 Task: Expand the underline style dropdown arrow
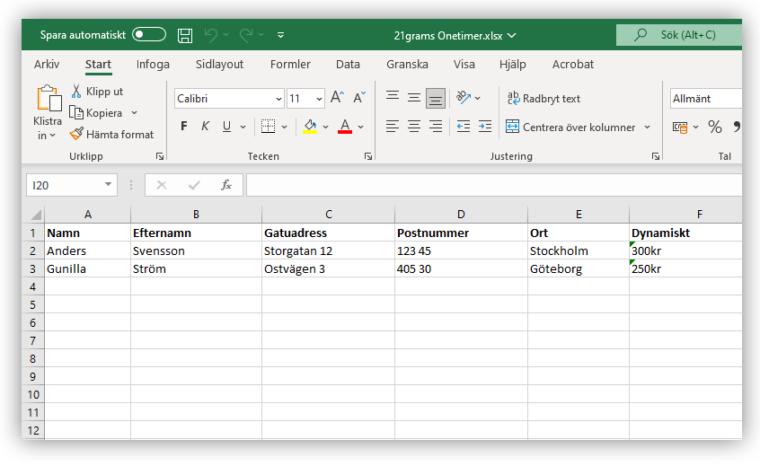(x=243, y=127)
